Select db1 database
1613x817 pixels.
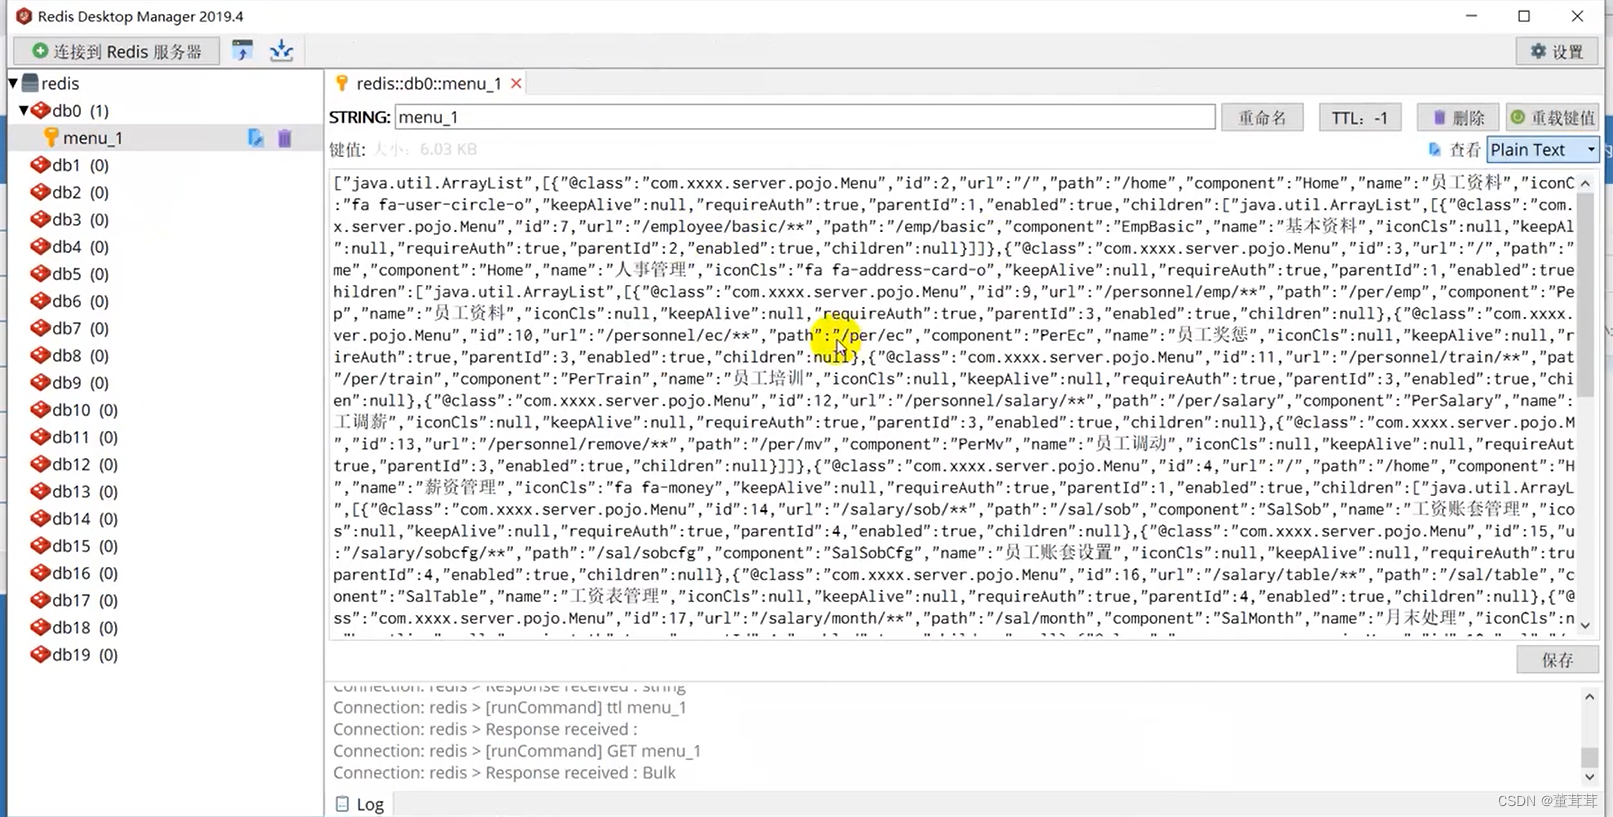80,165
